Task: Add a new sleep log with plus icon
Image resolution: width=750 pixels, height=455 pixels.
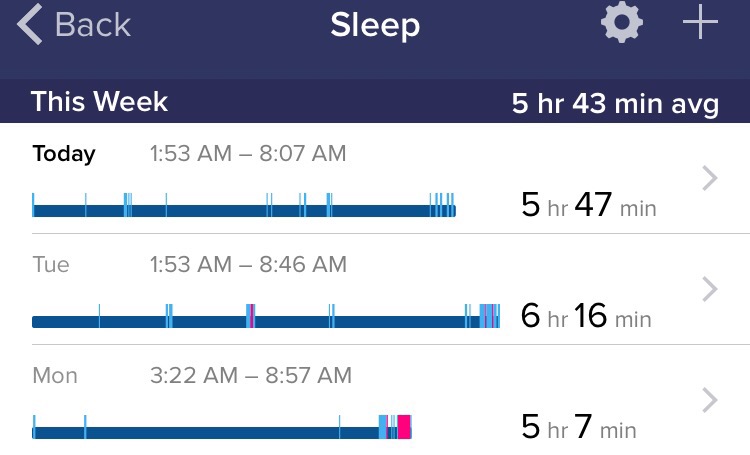Action: [700, 24]
